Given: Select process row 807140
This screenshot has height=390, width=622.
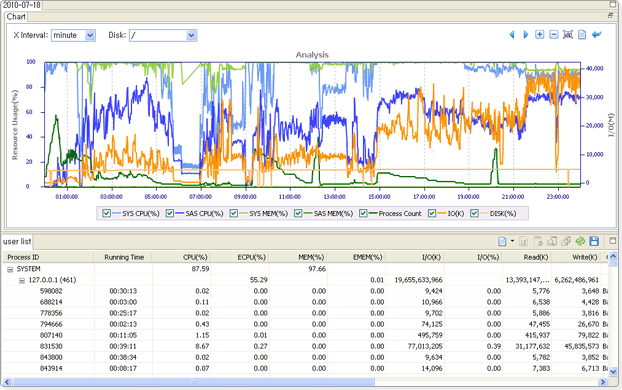Looking at the screenshot, I should tap(305, 335).
